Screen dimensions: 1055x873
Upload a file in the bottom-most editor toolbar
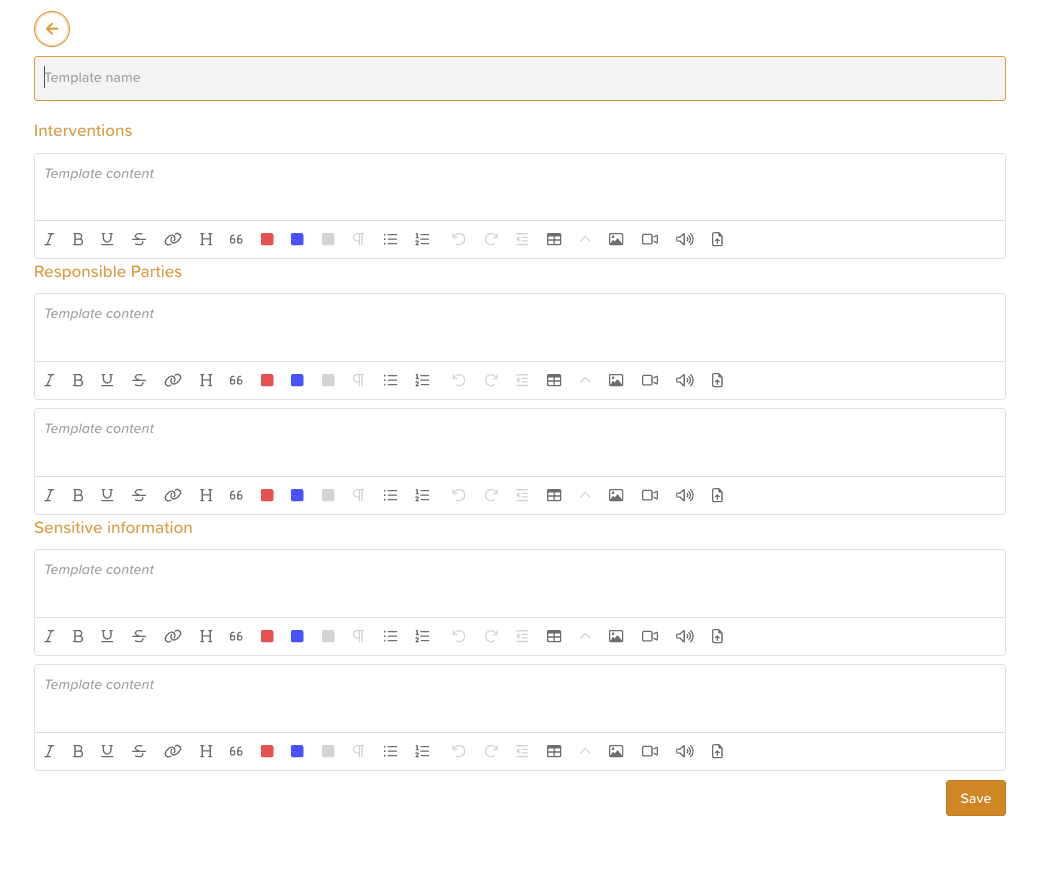tap(717, 751)
